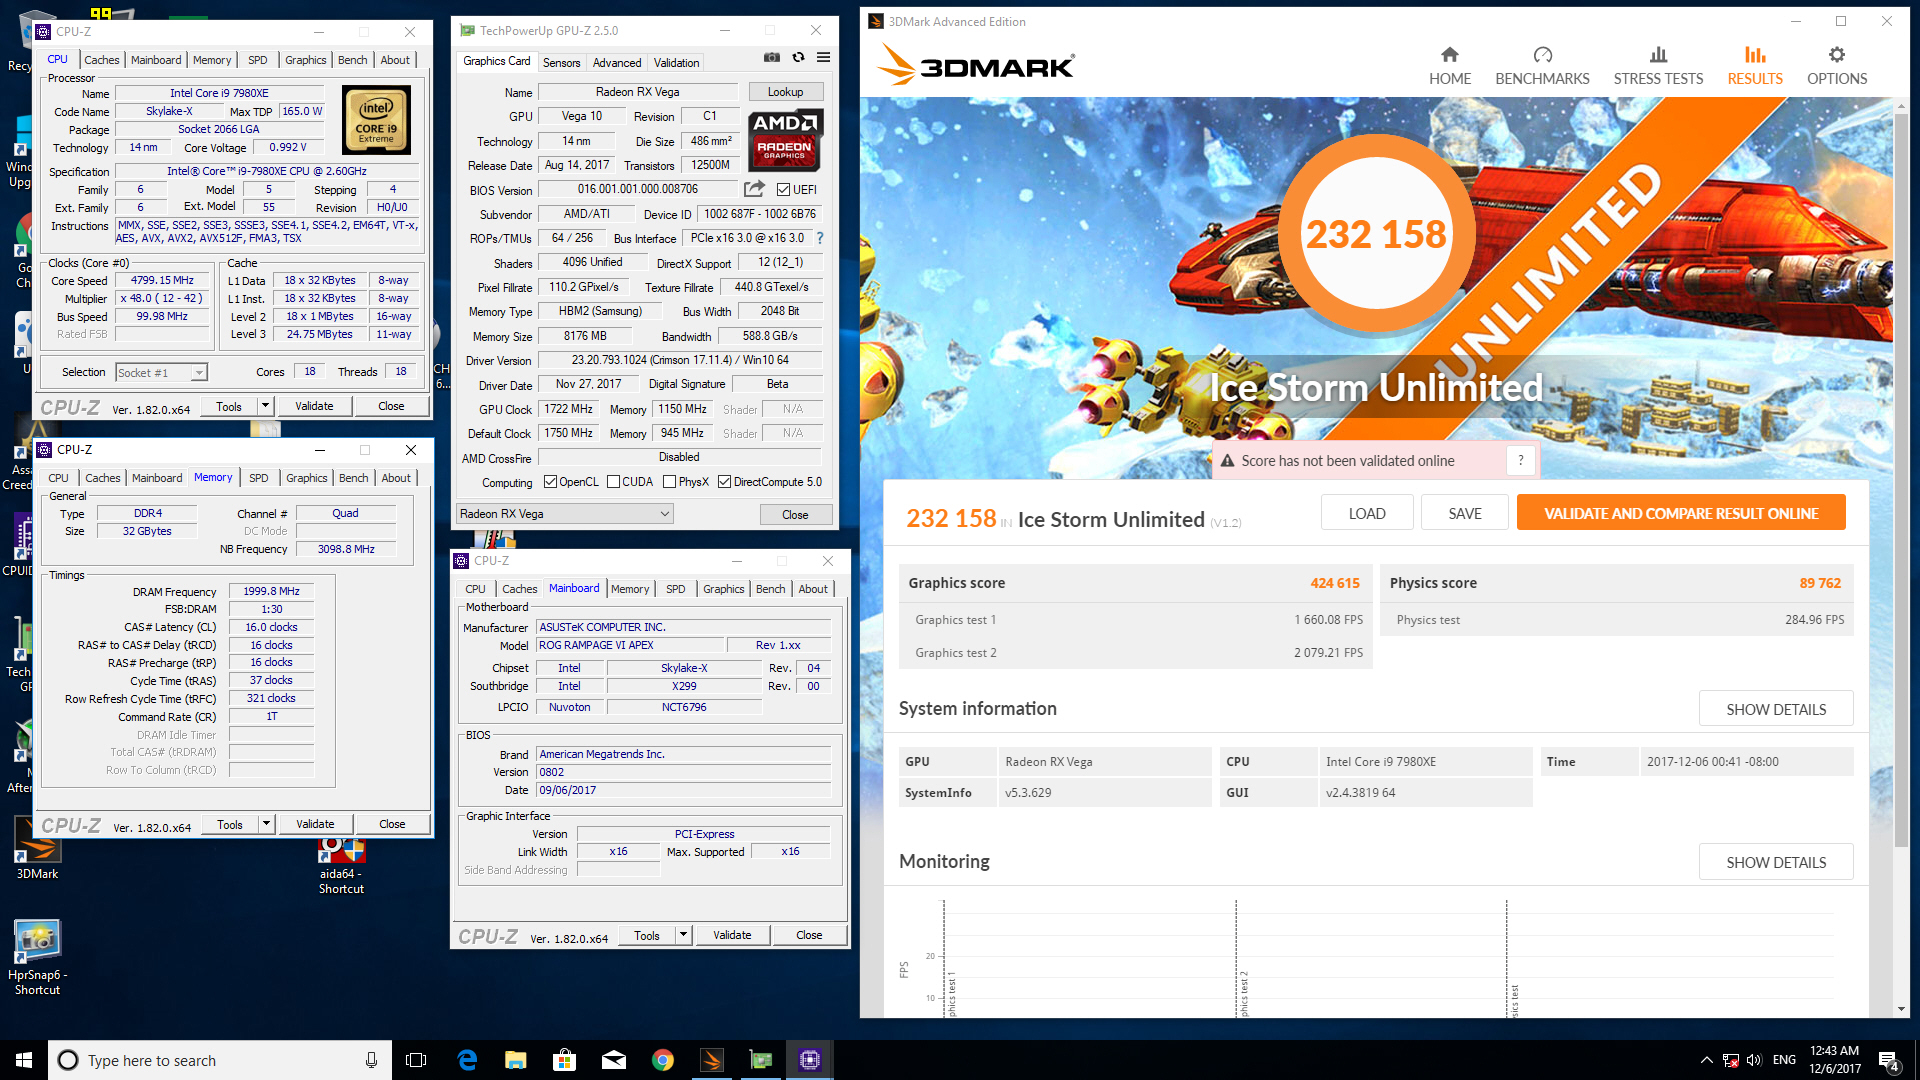The width and height of the screenshot is (1920, 1080).
Task: Click VALIDATE AND COMPARE RESULT ONLINE
Action: click(1681, 513)
